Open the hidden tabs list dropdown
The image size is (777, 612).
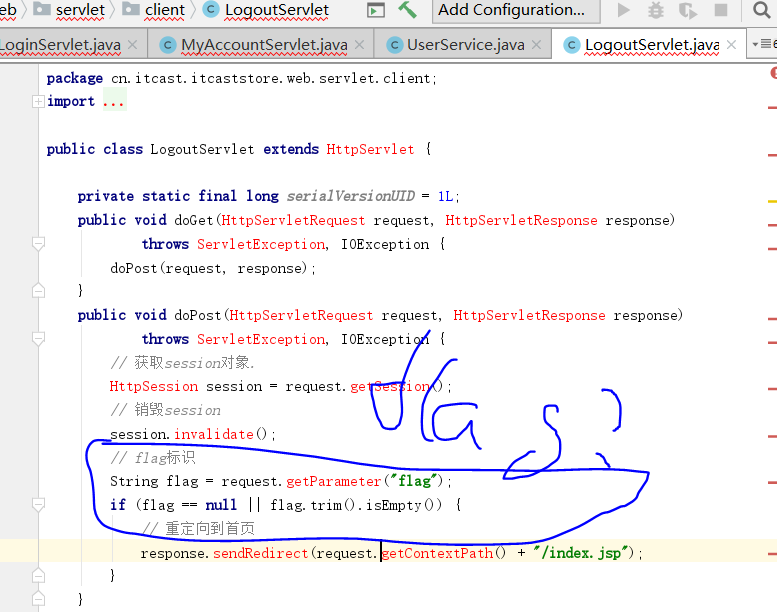(763, 44)
